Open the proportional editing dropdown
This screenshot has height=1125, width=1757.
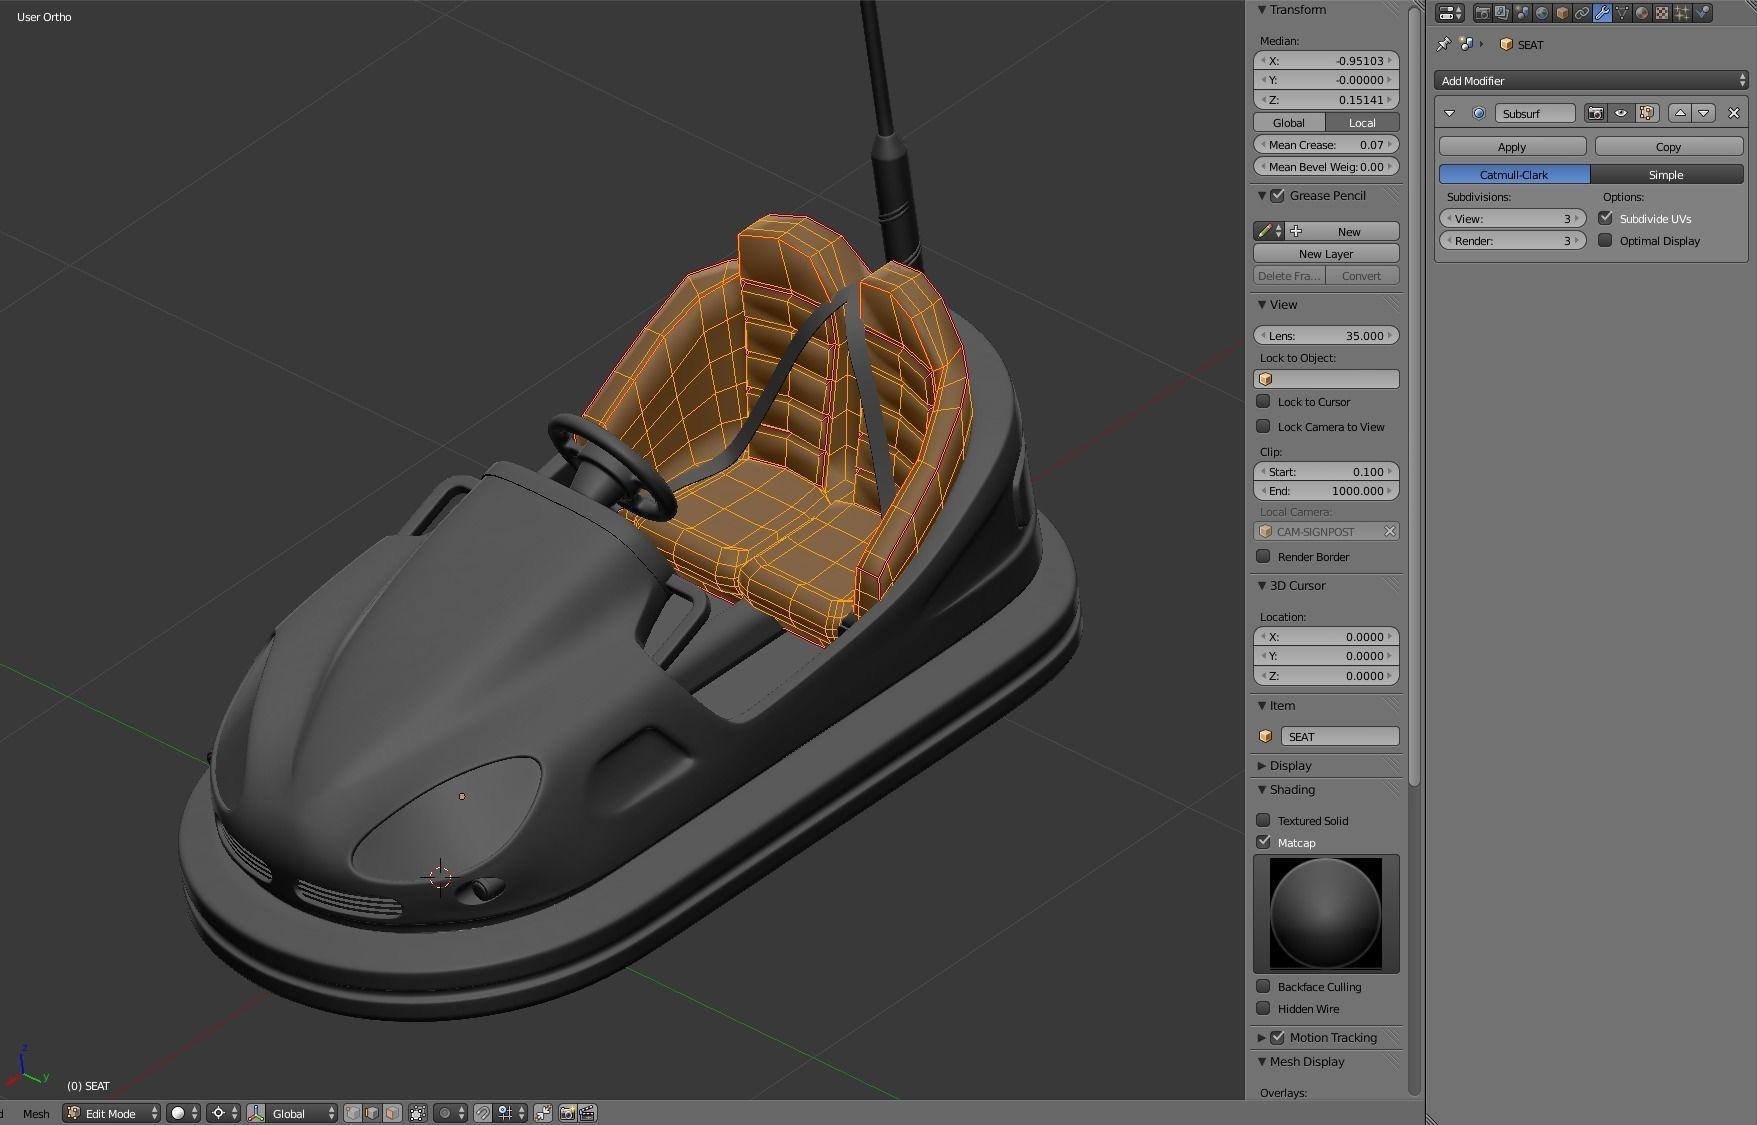point(451,1113)
